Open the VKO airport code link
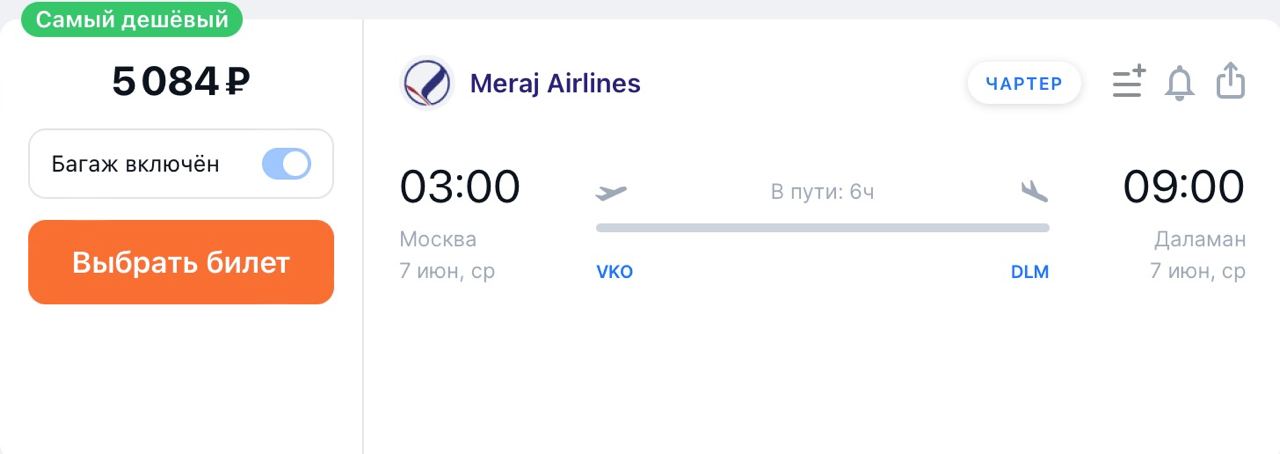 (614, 272)
